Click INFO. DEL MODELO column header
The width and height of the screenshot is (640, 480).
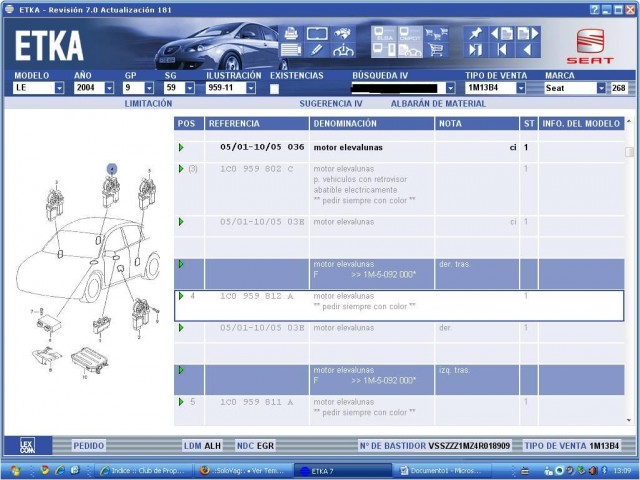pyautogui.click(x=581, y=124)
